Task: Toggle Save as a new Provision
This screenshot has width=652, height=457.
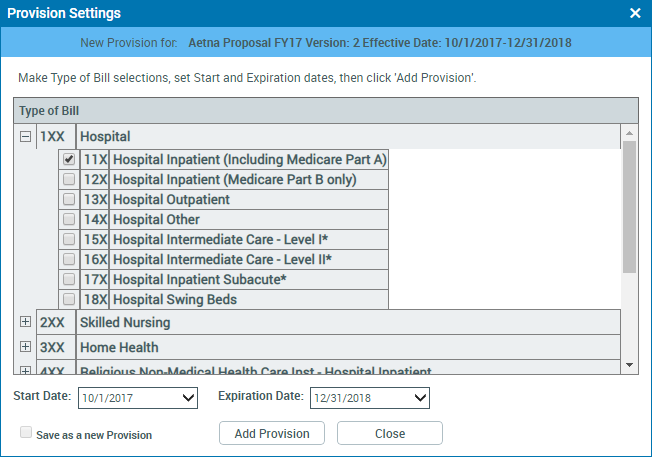Action: click(x=26, y=432)
